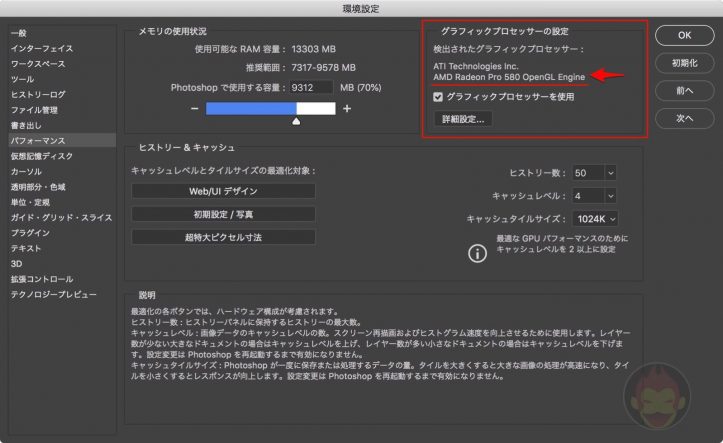This screenshot has width=723, height=443.
Task: Open the ヒストリー数 dropdown arrow
Action: (610, 173)
